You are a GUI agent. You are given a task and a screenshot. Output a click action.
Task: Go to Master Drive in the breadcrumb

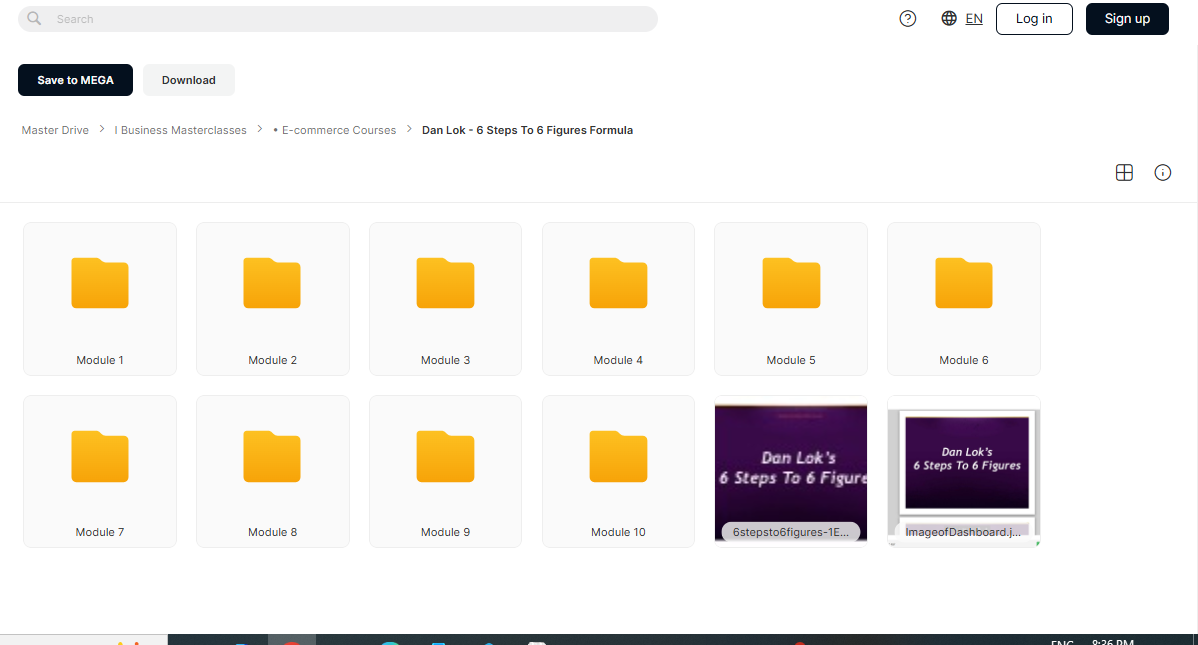pos(55,130)
